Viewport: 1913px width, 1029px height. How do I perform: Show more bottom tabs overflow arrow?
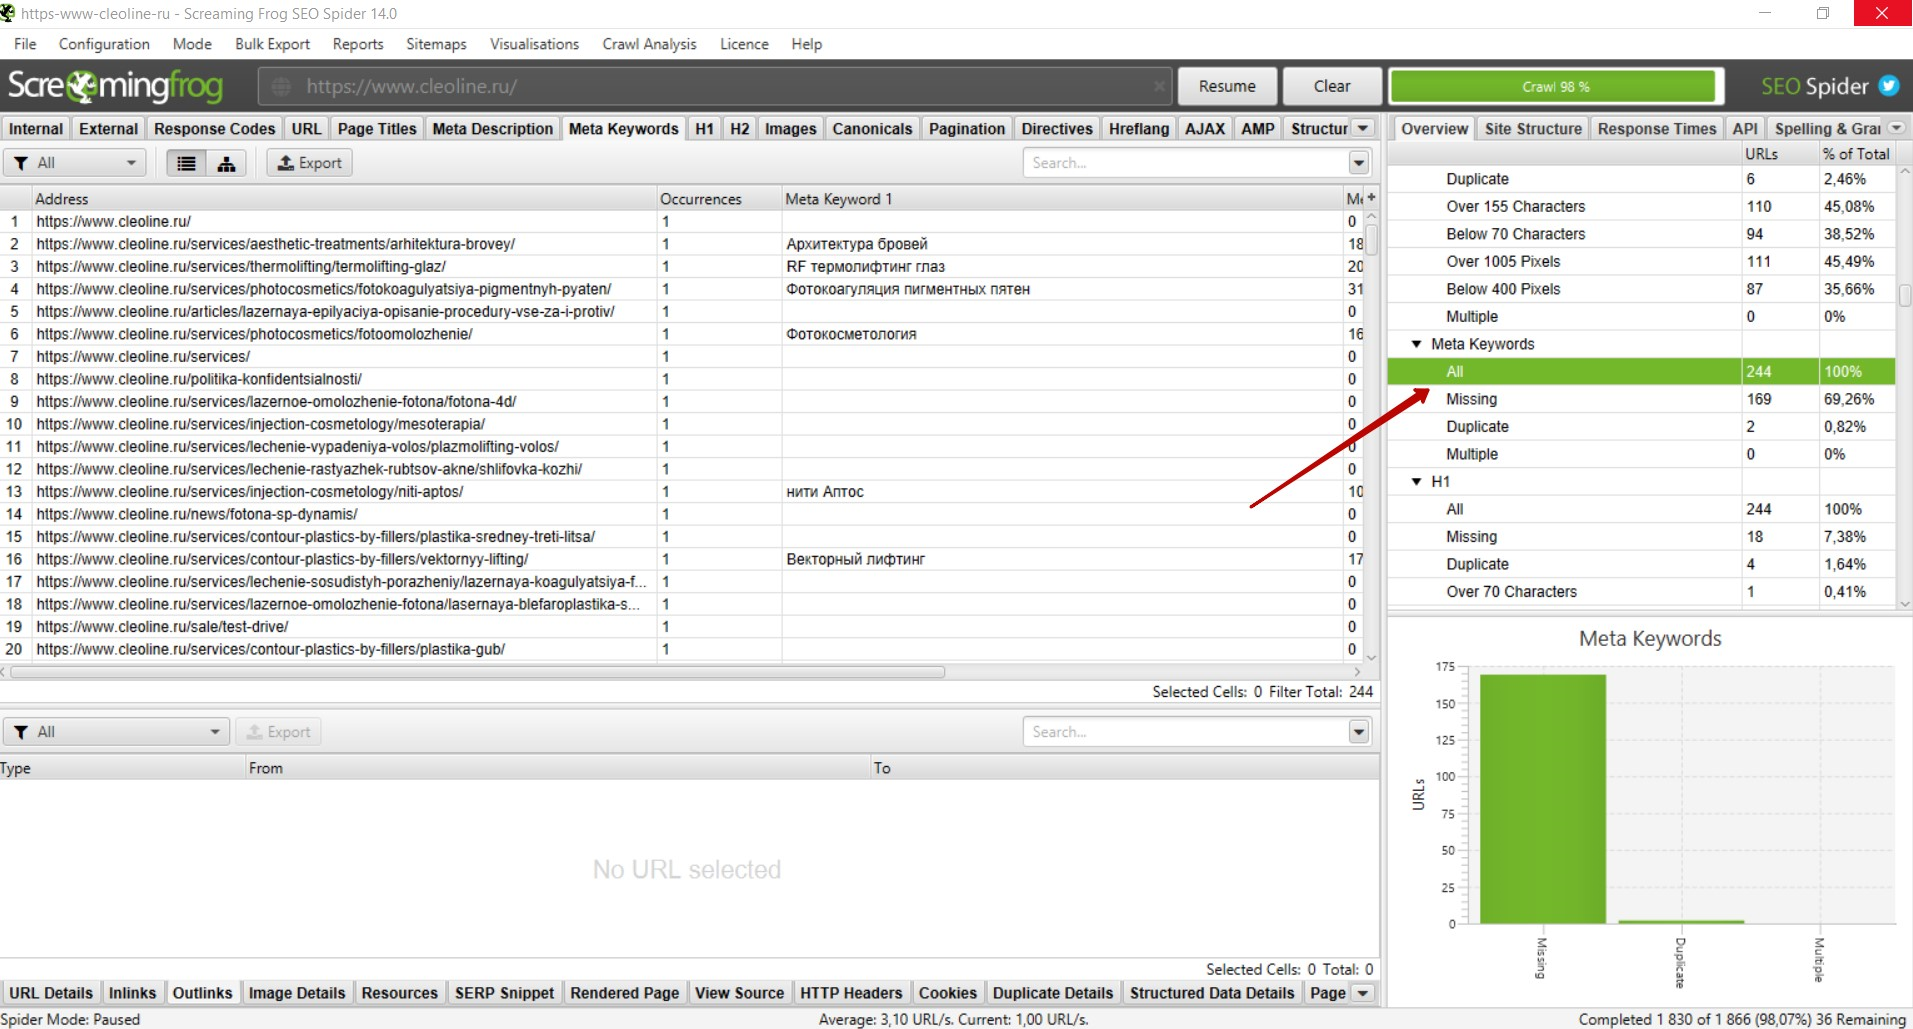pos(1363,993)
